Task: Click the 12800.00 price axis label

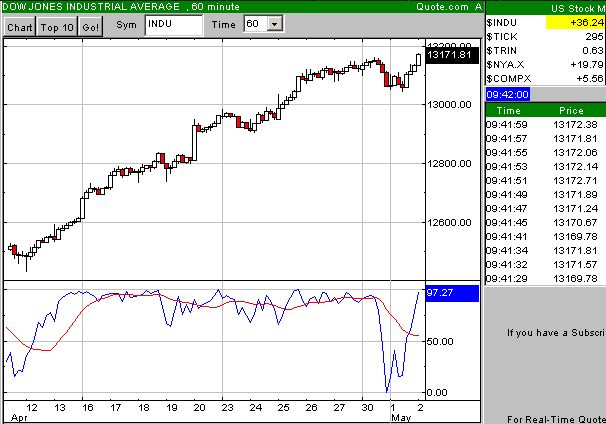Action: click(x=449, y=163)
